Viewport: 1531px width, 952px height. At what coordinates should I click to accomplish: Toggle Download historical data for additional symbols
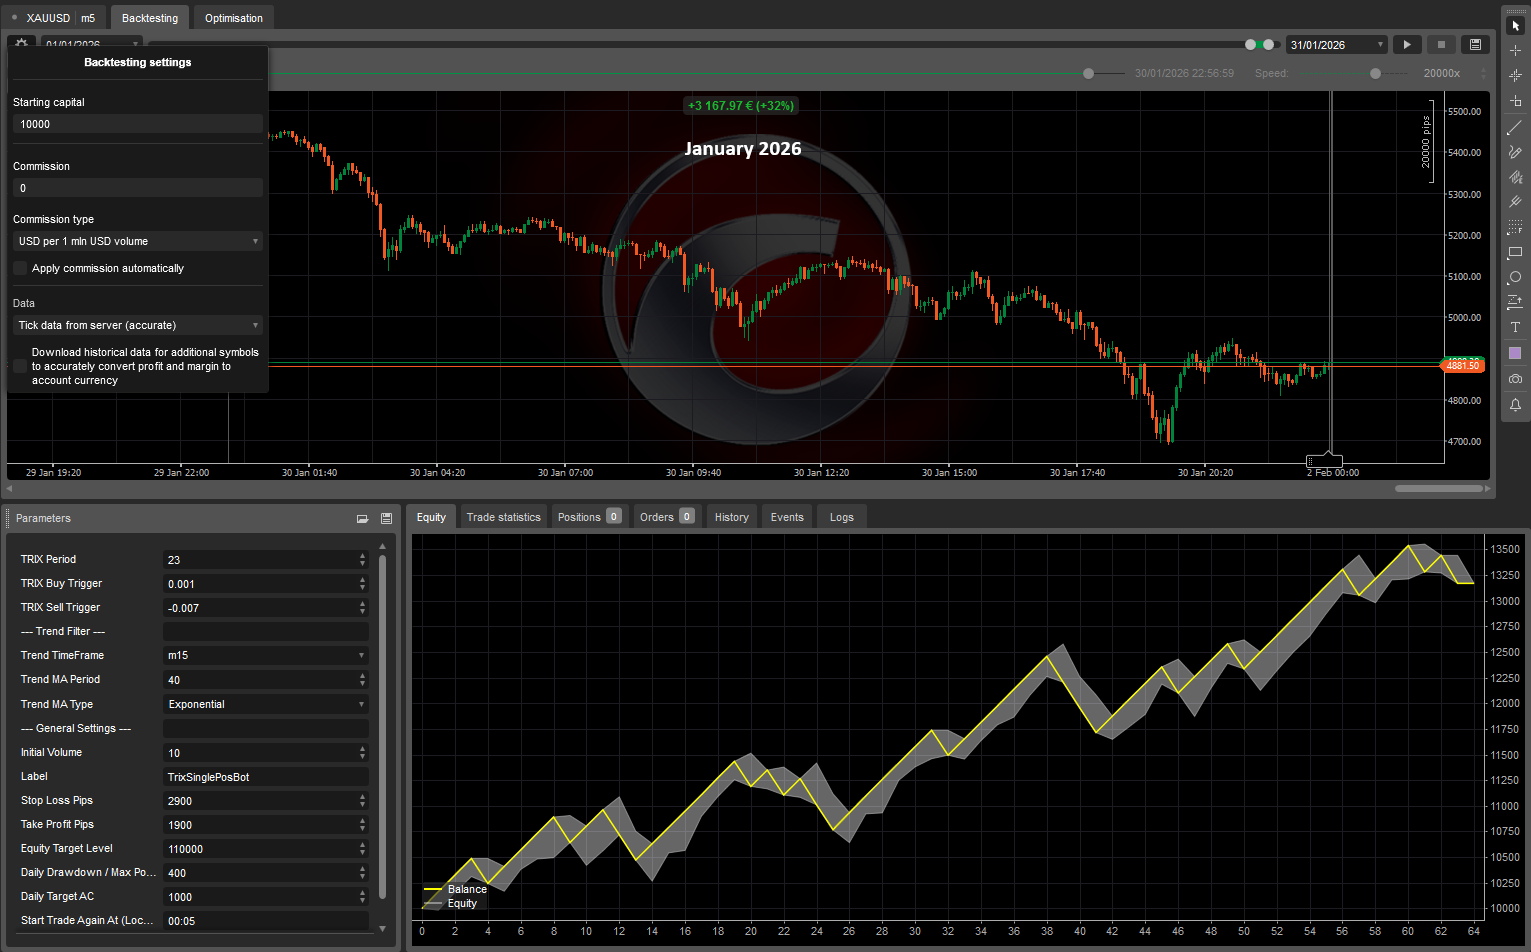[x=20, y=366]
